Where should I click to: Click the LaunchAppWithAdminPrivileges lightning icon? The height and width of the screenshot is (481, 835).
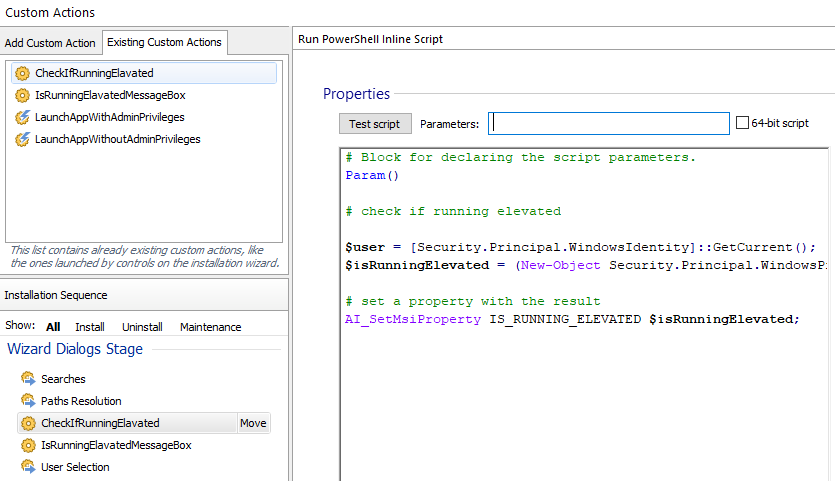[22, 117]
